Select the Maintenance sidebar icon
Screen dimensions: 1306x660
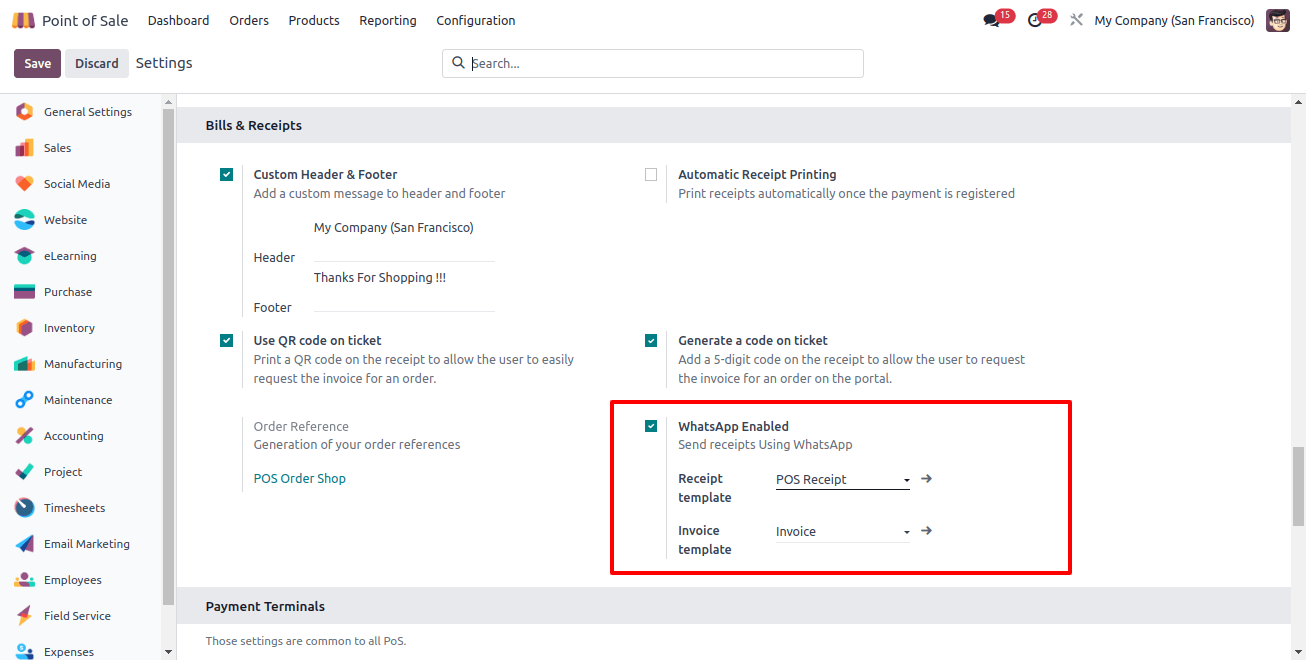[25, 400]
